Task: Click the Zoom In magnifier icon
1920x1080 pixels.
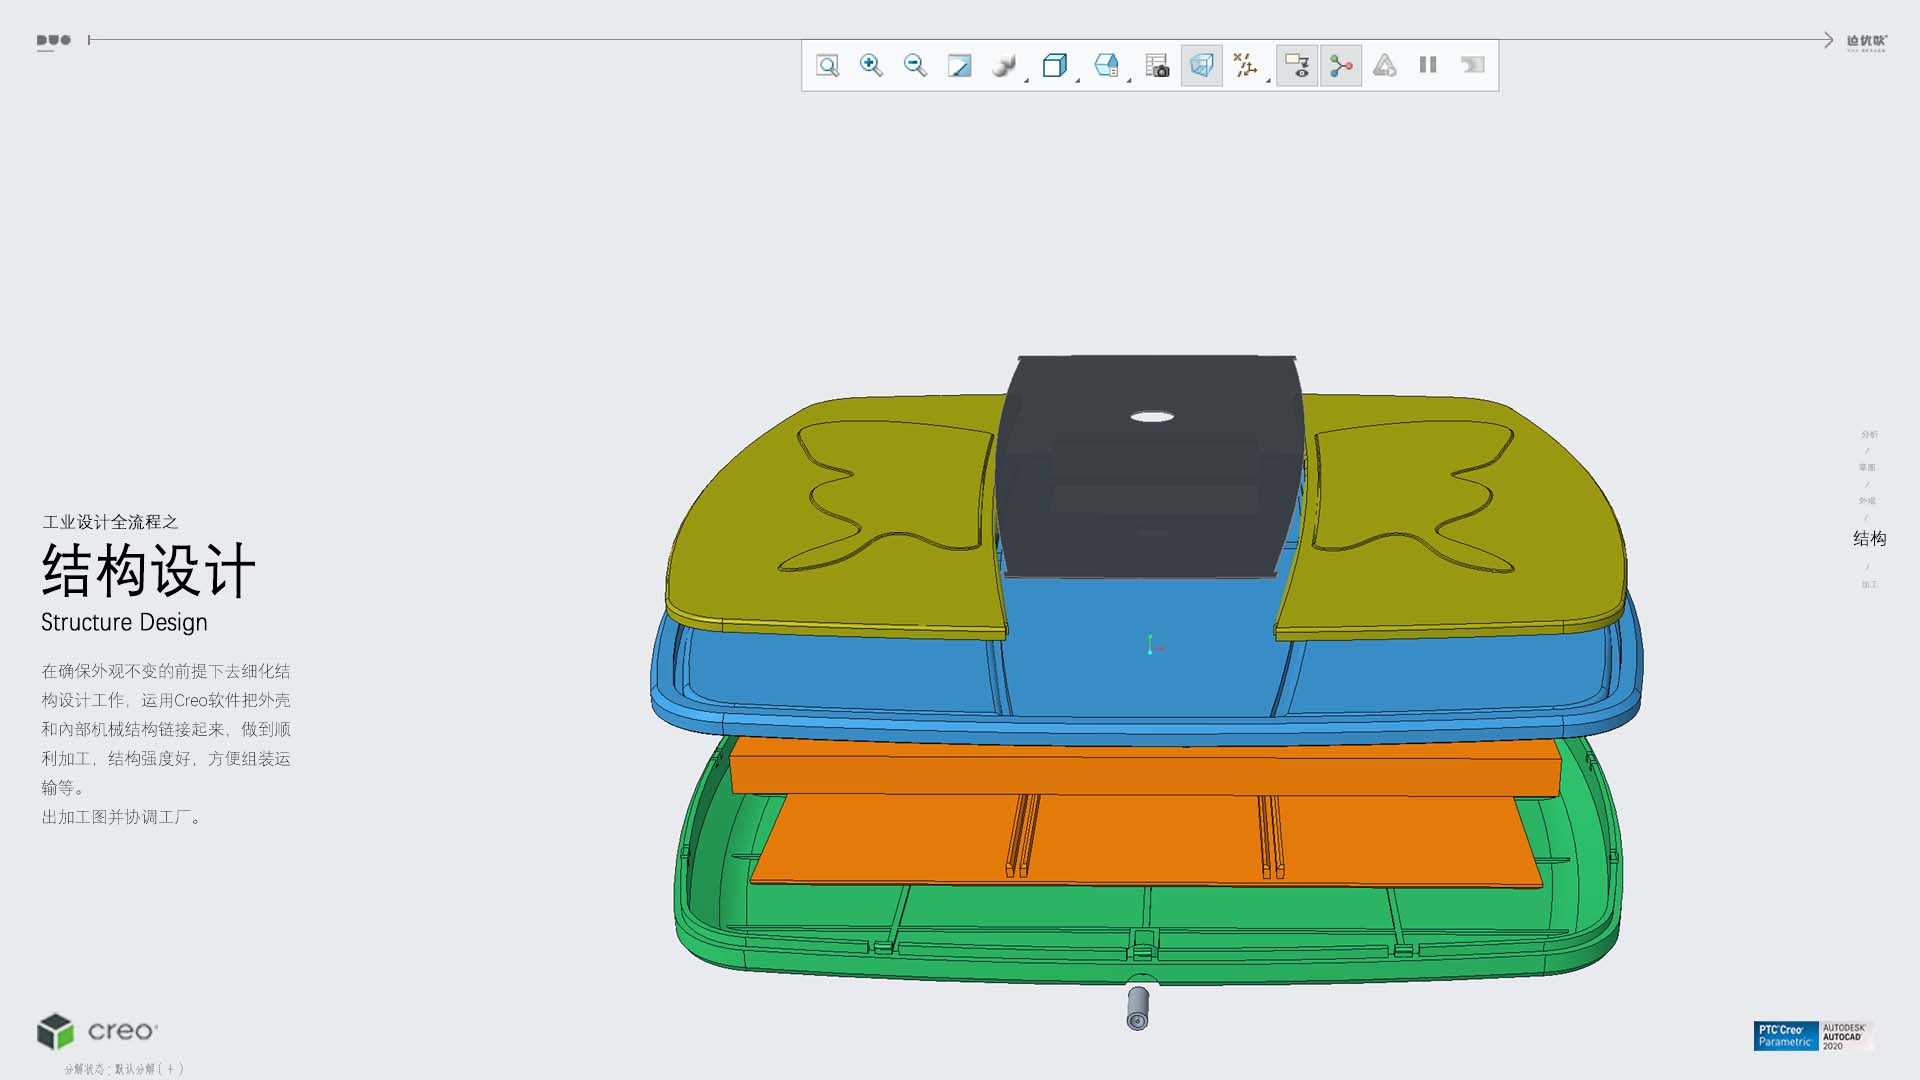Action: point(871,66)
